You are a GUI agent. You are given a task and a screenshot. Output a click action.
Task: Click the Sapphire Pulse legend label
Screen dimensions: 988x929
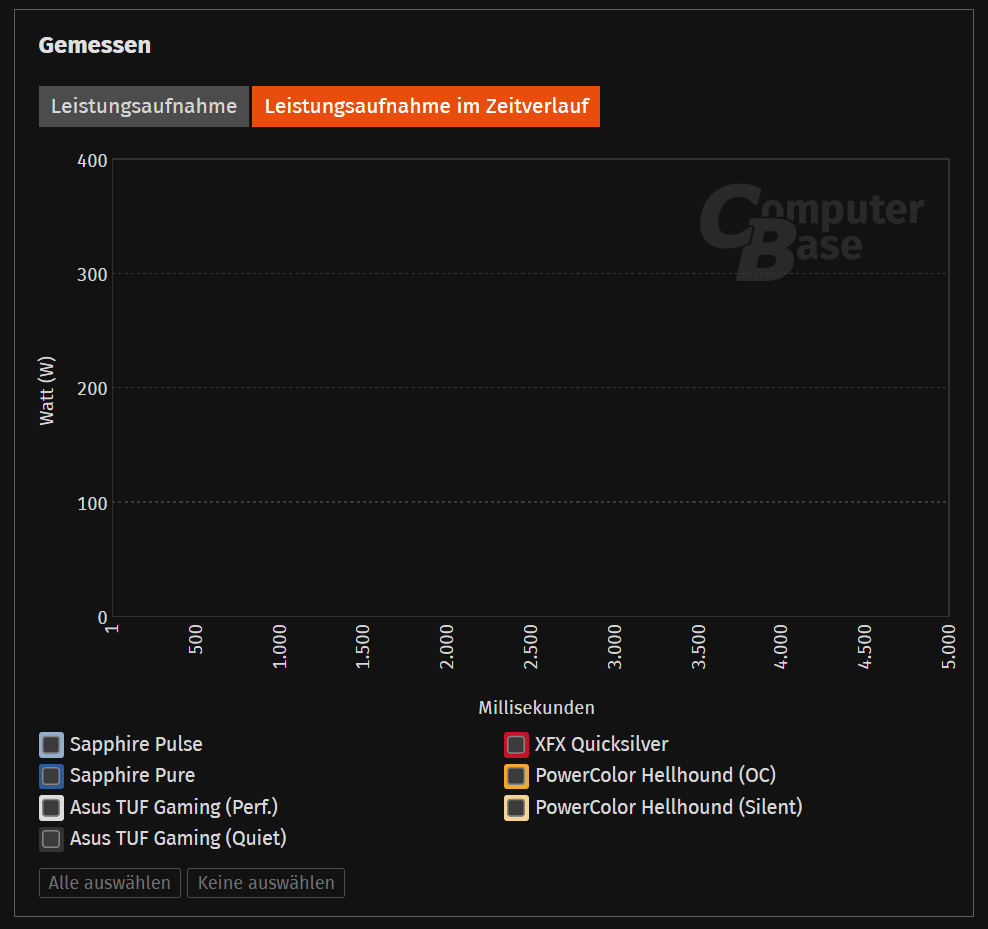pyautogui.click(x=136, y=744)
